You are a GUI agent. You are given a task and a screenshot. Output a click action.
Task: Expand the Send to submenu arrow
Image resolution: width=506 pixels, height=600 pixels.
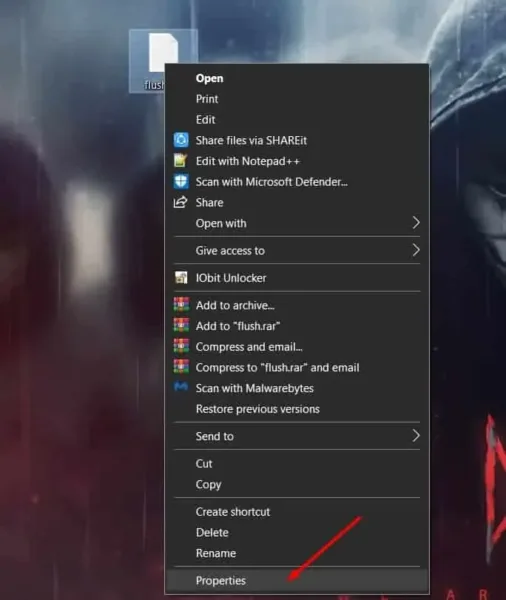(x=416, y=435)
